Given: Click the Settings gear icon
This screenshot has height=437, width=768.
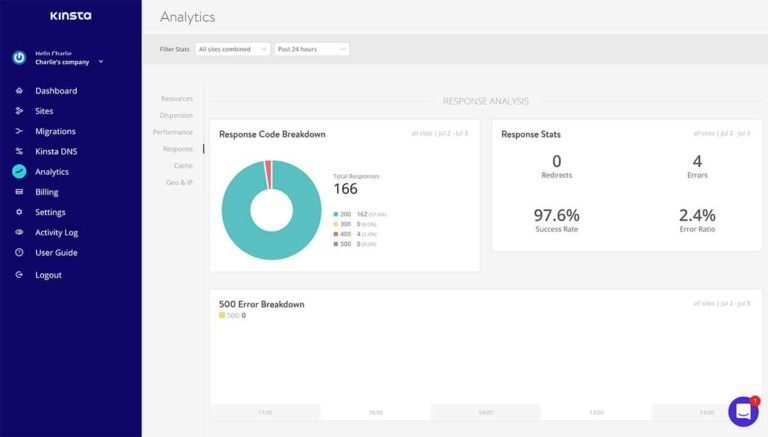Looking at the screenshot, I should pos(19,212).
